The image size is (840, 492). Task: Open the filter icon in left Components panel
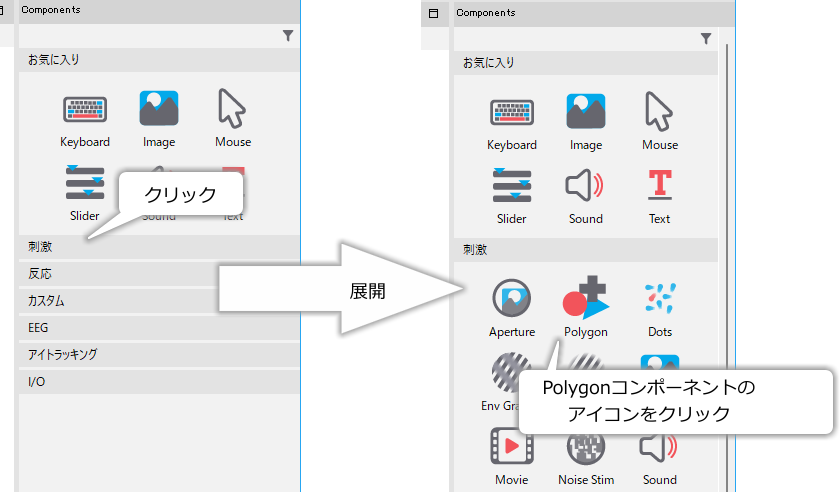point(288,36)
